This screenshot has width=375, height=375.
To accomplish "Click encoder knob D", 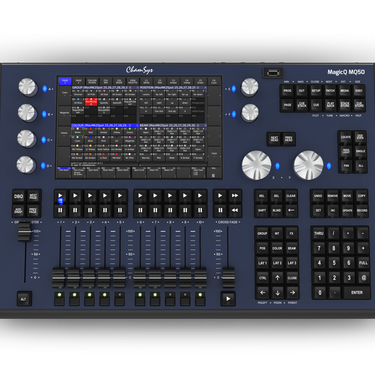I will (26, 165).
